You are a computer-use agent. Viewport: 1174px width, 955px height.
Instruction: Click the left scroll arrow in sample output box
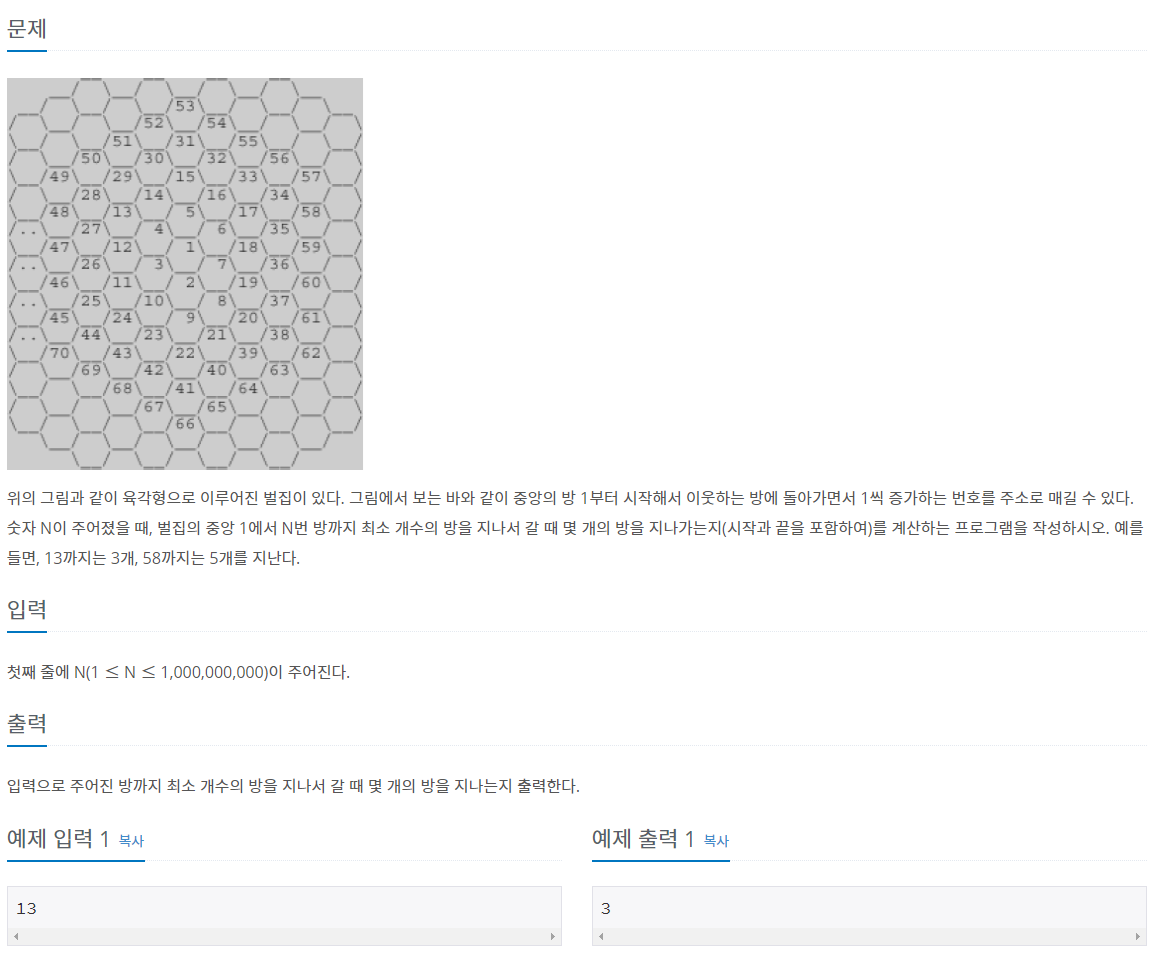(x=600, y=936)
